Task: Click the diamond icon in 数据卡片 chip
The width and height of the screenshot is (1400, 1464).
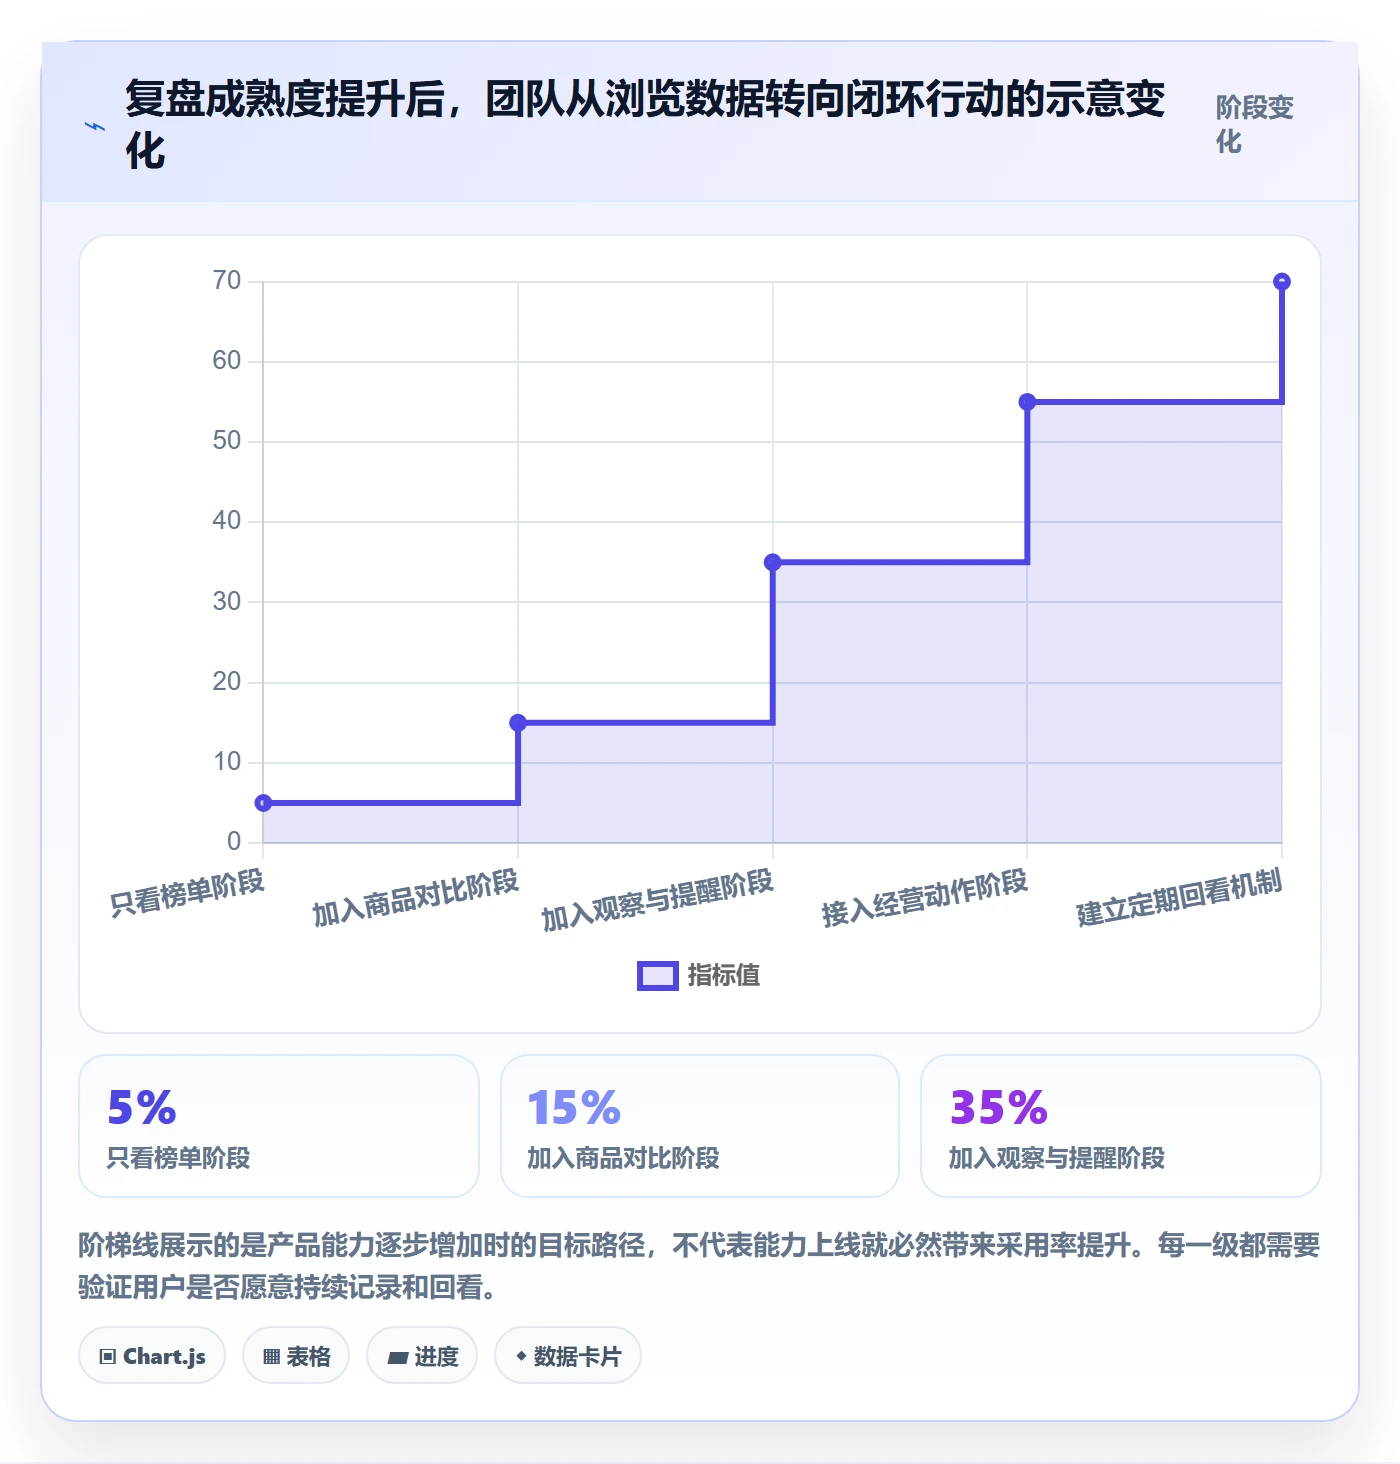Action: point(521,1356)
